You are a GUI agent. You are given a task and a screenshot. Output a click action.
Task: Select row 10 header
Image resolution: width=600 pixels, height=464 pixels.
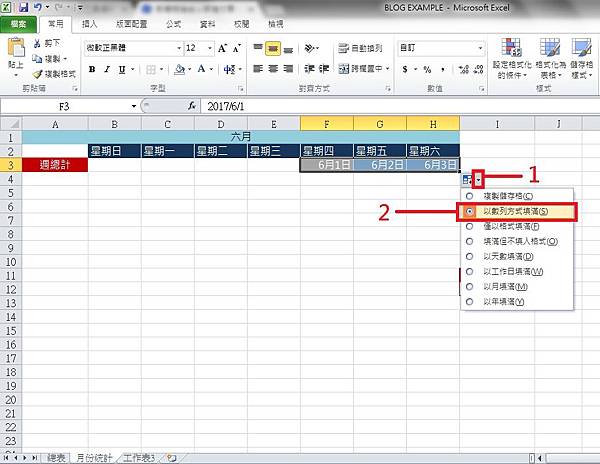click(x=11, y=262)
